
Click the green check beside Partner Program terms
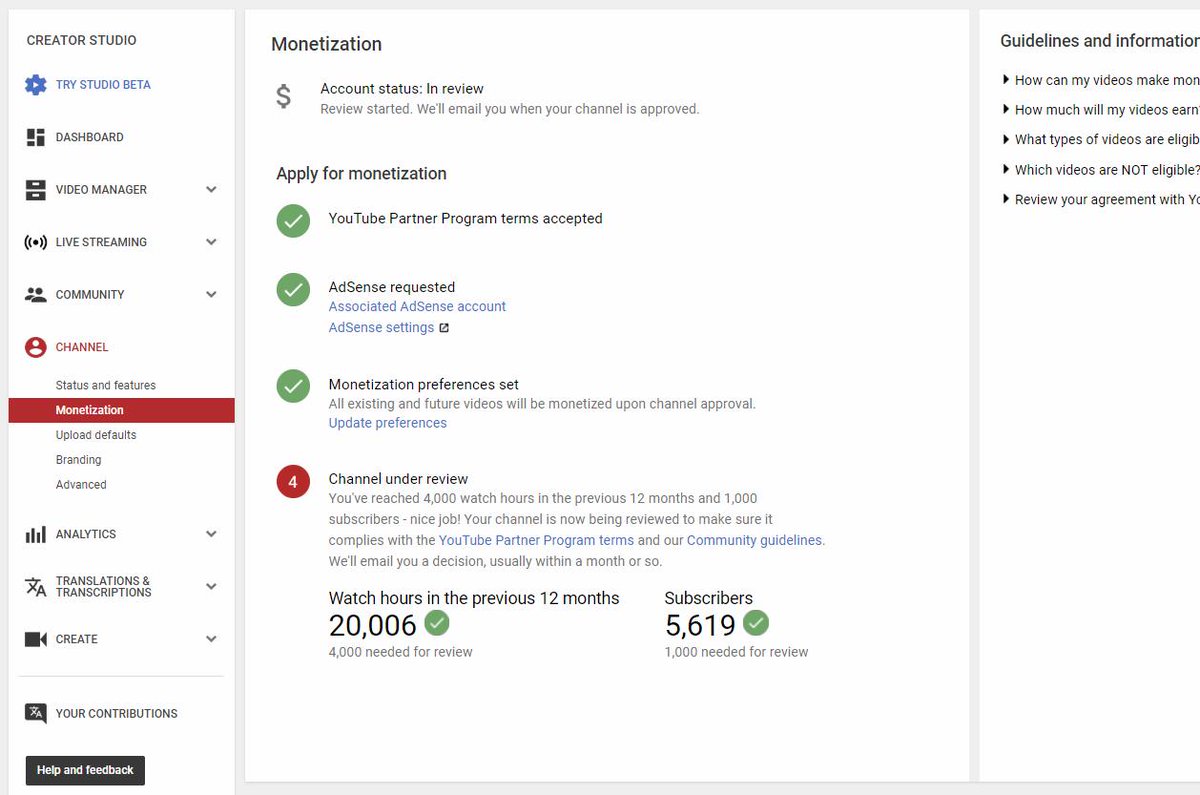tap(293, 221)
